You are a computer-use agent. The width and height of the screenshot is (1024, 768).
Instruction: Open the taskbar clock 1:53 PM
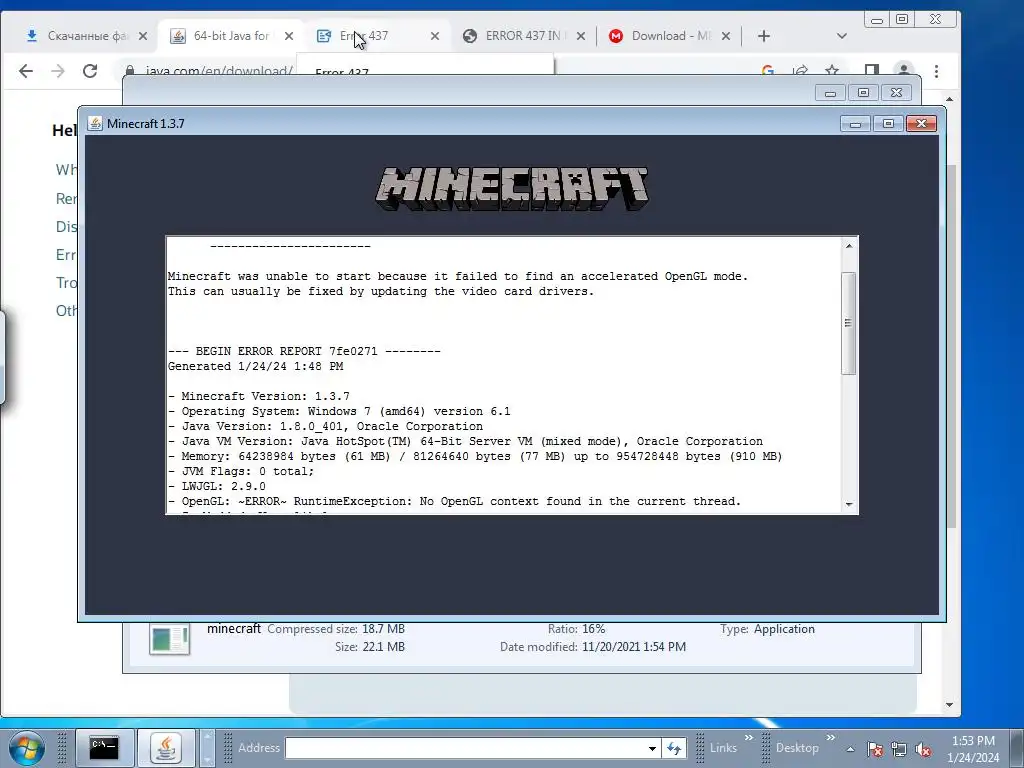tap(973, 748)
